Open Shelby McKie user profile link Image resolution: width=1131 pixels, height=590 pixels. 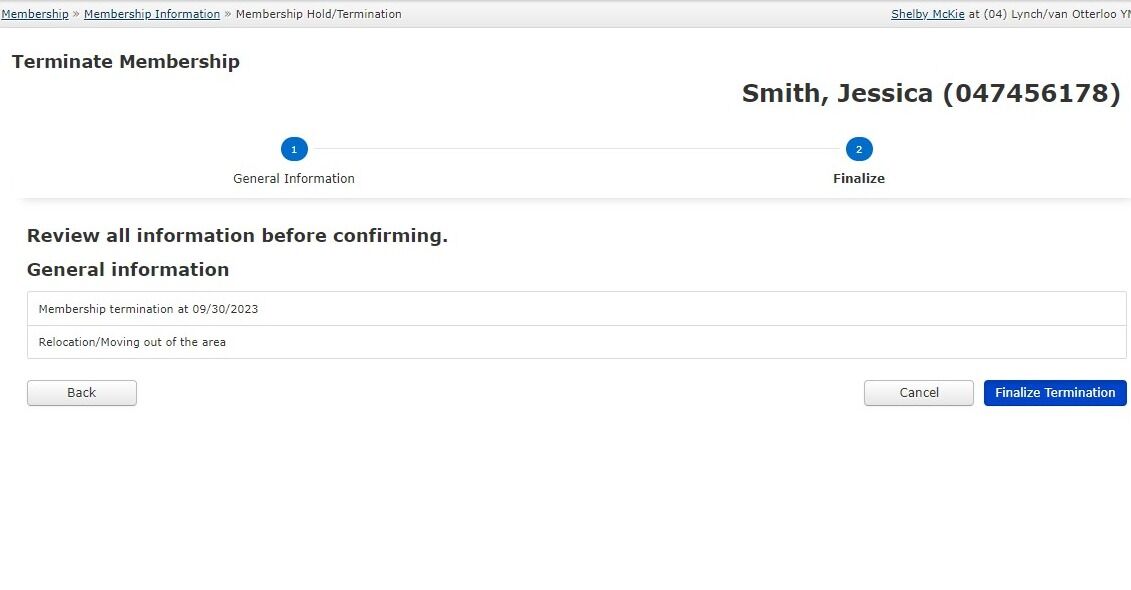[x=928, y=14]
